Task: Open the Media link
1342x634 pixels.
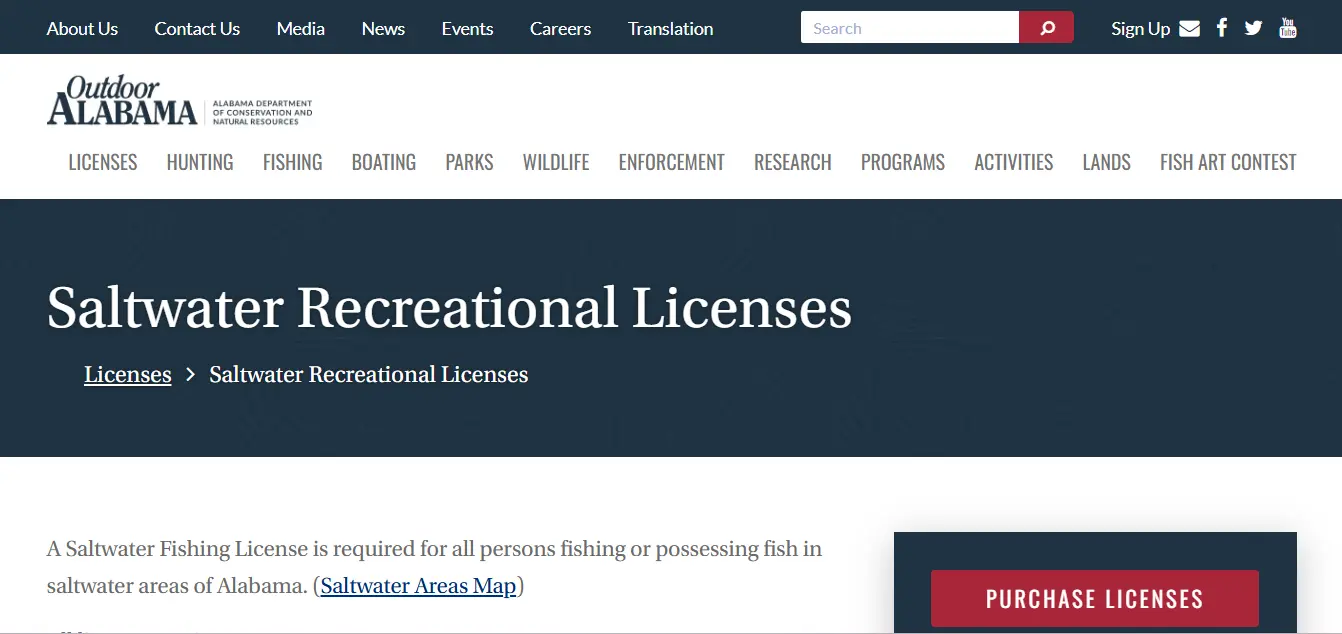Action: pos(301,29)
